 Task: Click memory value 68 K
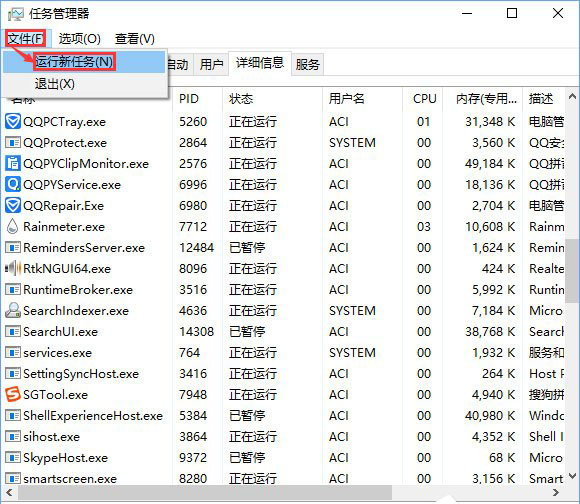(502, 458)
